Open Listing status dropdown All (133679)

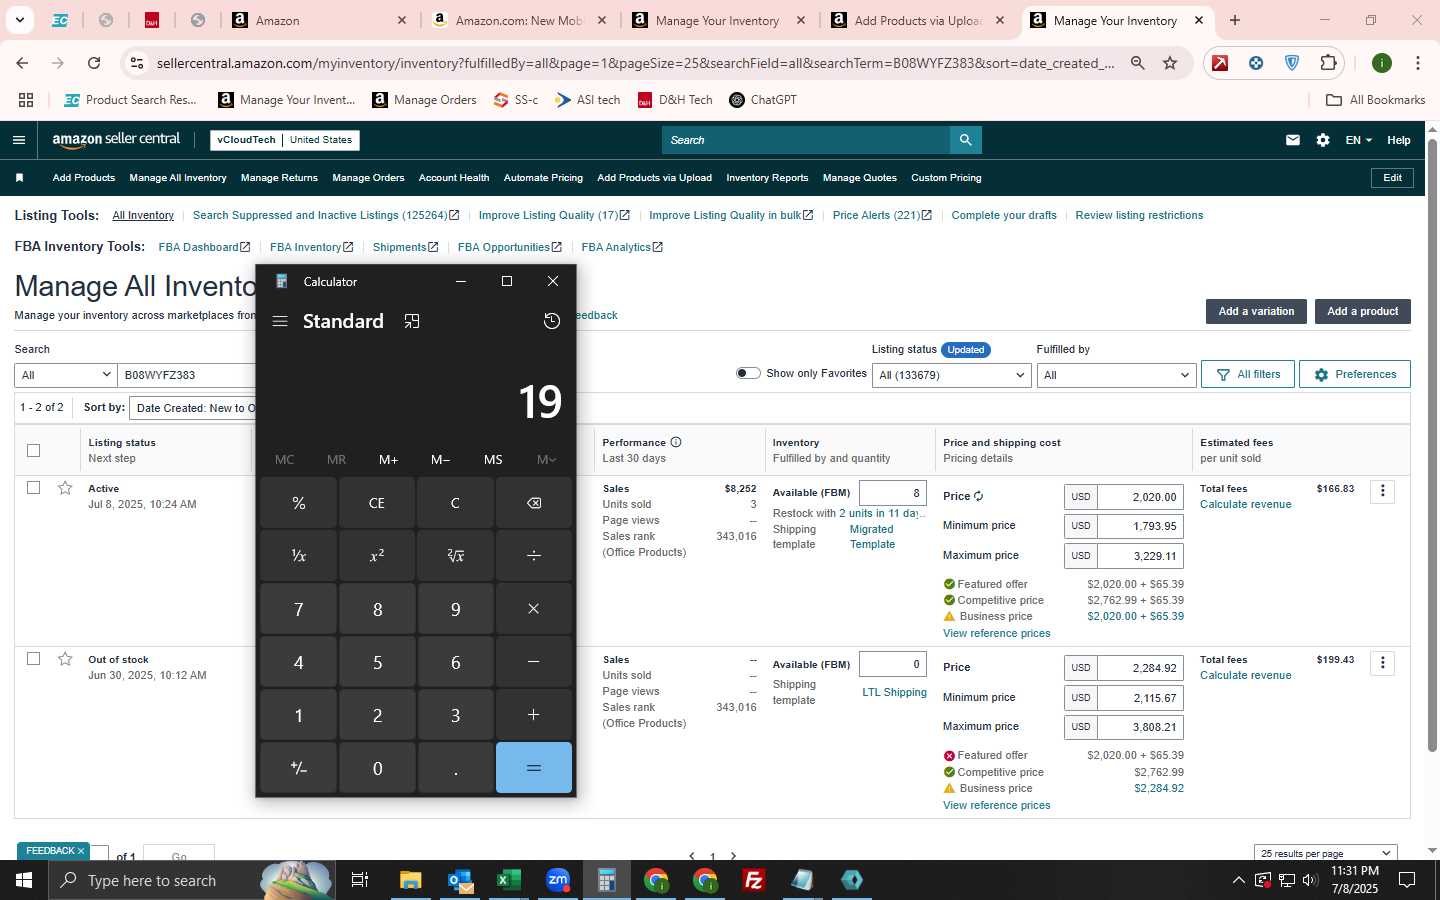click(951, 375)
